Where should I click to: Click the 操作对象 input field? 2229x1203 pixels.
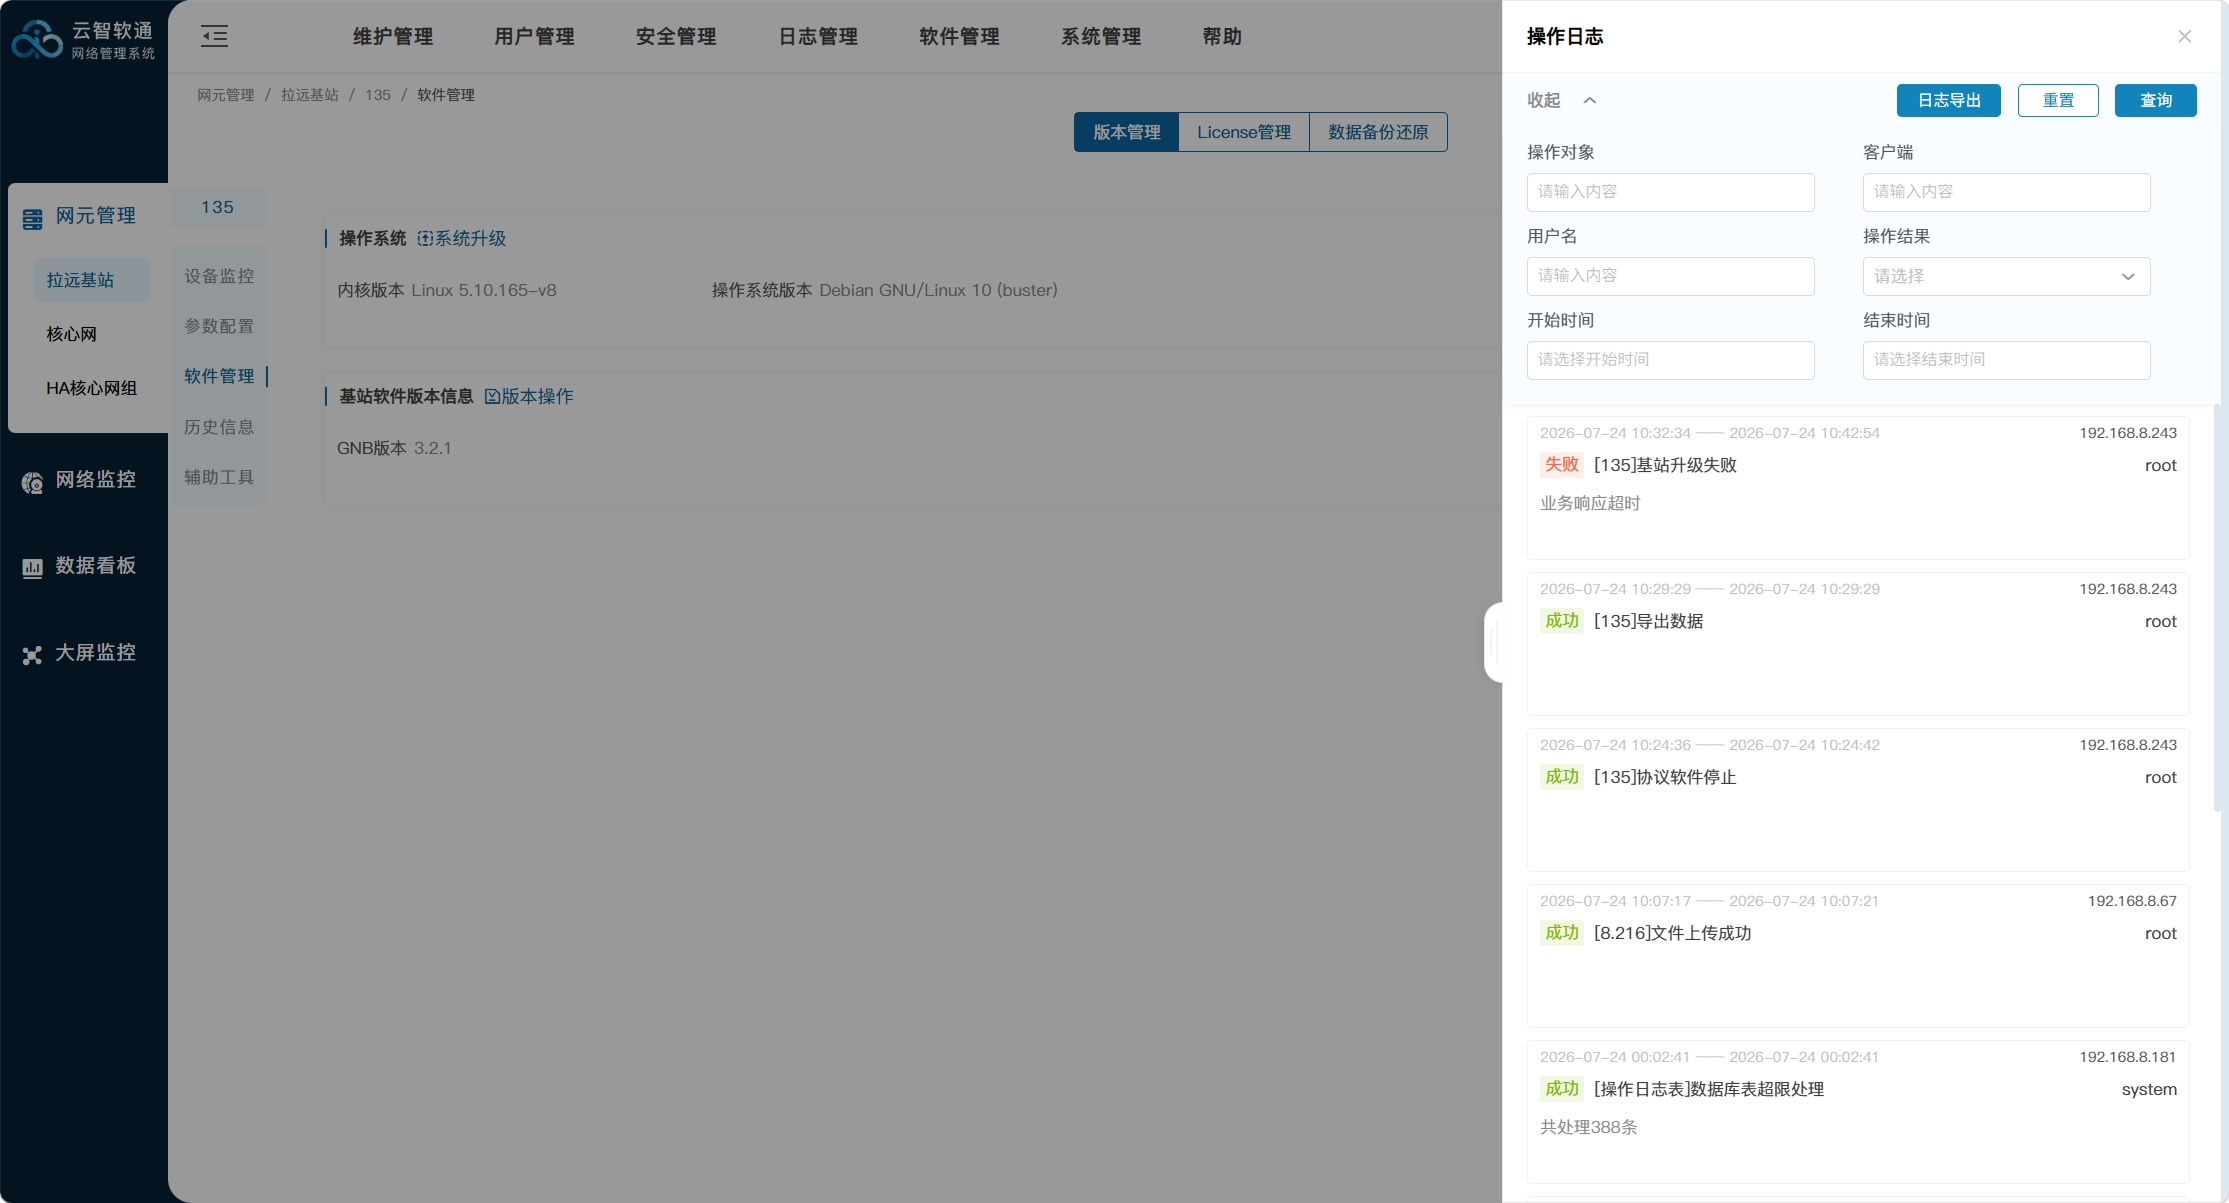1670,192
